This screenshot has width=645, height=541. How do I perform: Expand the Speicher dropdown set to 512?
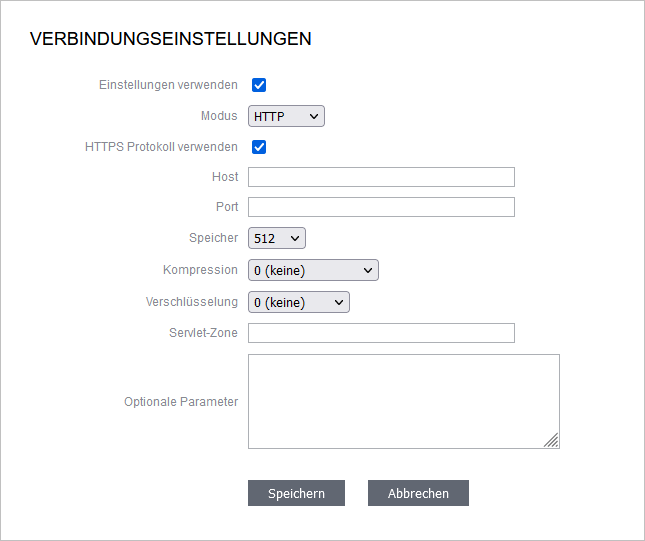(277, 238)
